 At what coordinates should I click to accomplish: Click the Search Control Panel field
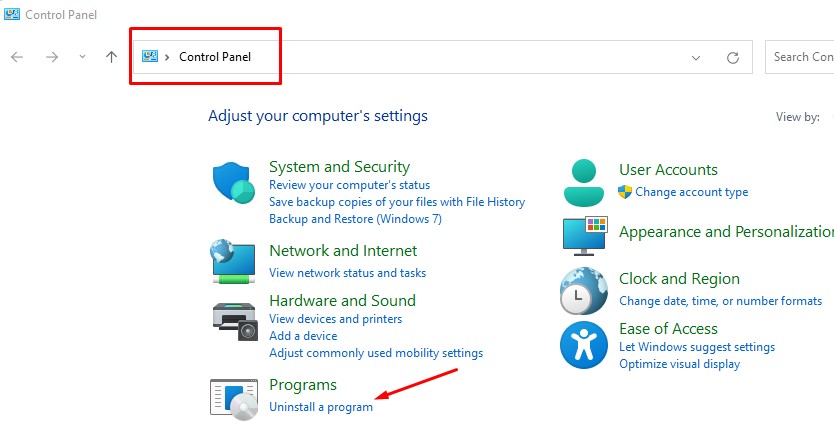point(802,57)
